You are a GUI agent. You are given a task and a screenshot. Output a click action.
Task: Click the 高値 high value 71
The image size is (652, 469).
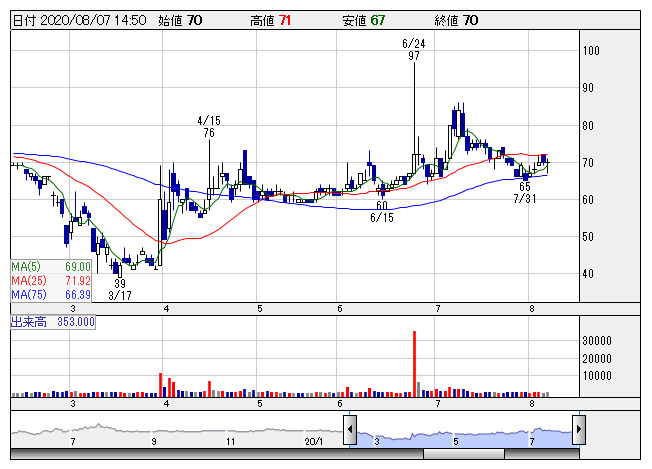tap(286, 19)
